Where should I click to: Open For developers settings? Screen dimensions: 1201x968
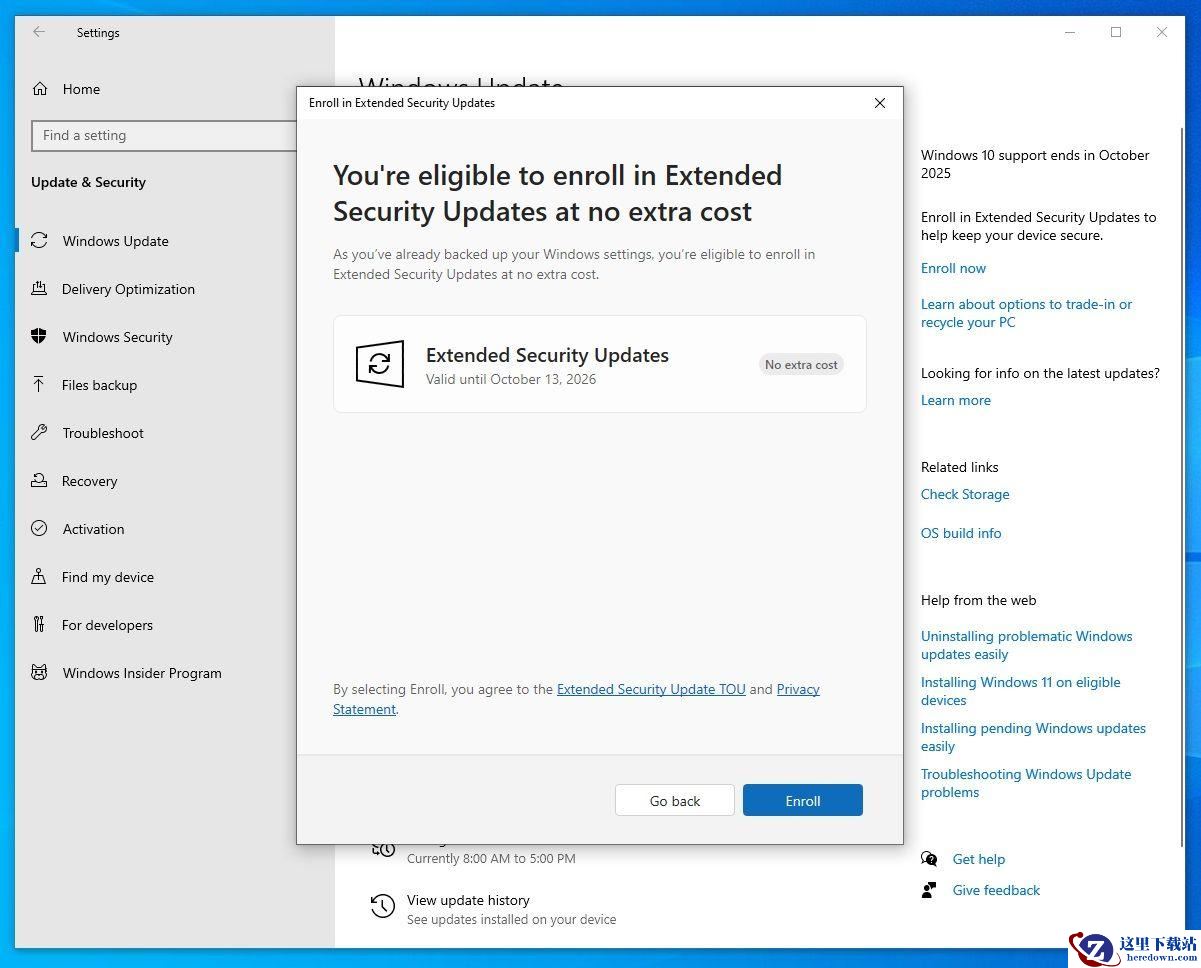tap(107, 625)
